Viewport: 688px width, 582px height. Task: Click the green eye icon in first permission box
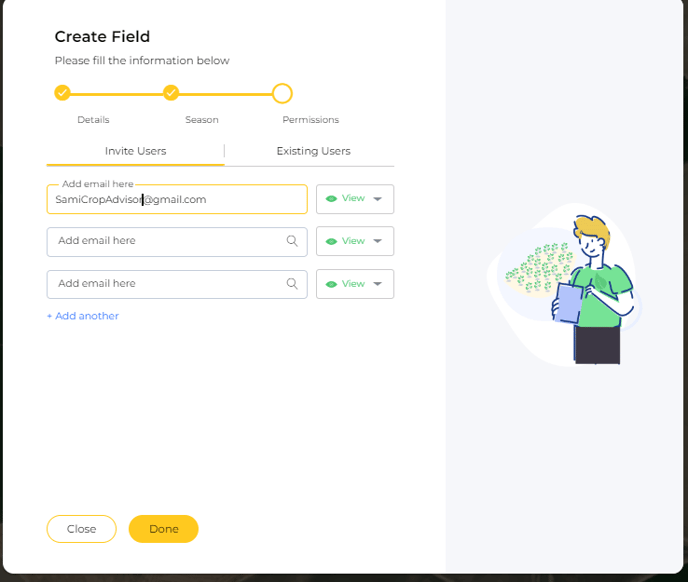tap(331, 199)
